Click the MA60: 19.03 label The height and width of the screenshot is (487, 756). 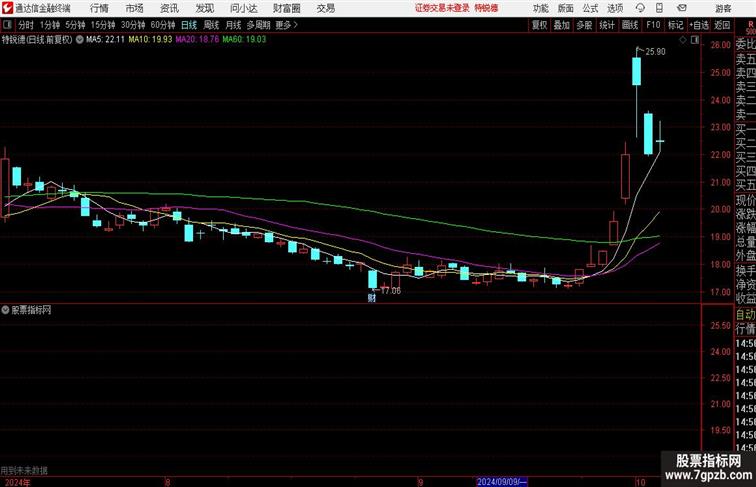tap(244, 40)
